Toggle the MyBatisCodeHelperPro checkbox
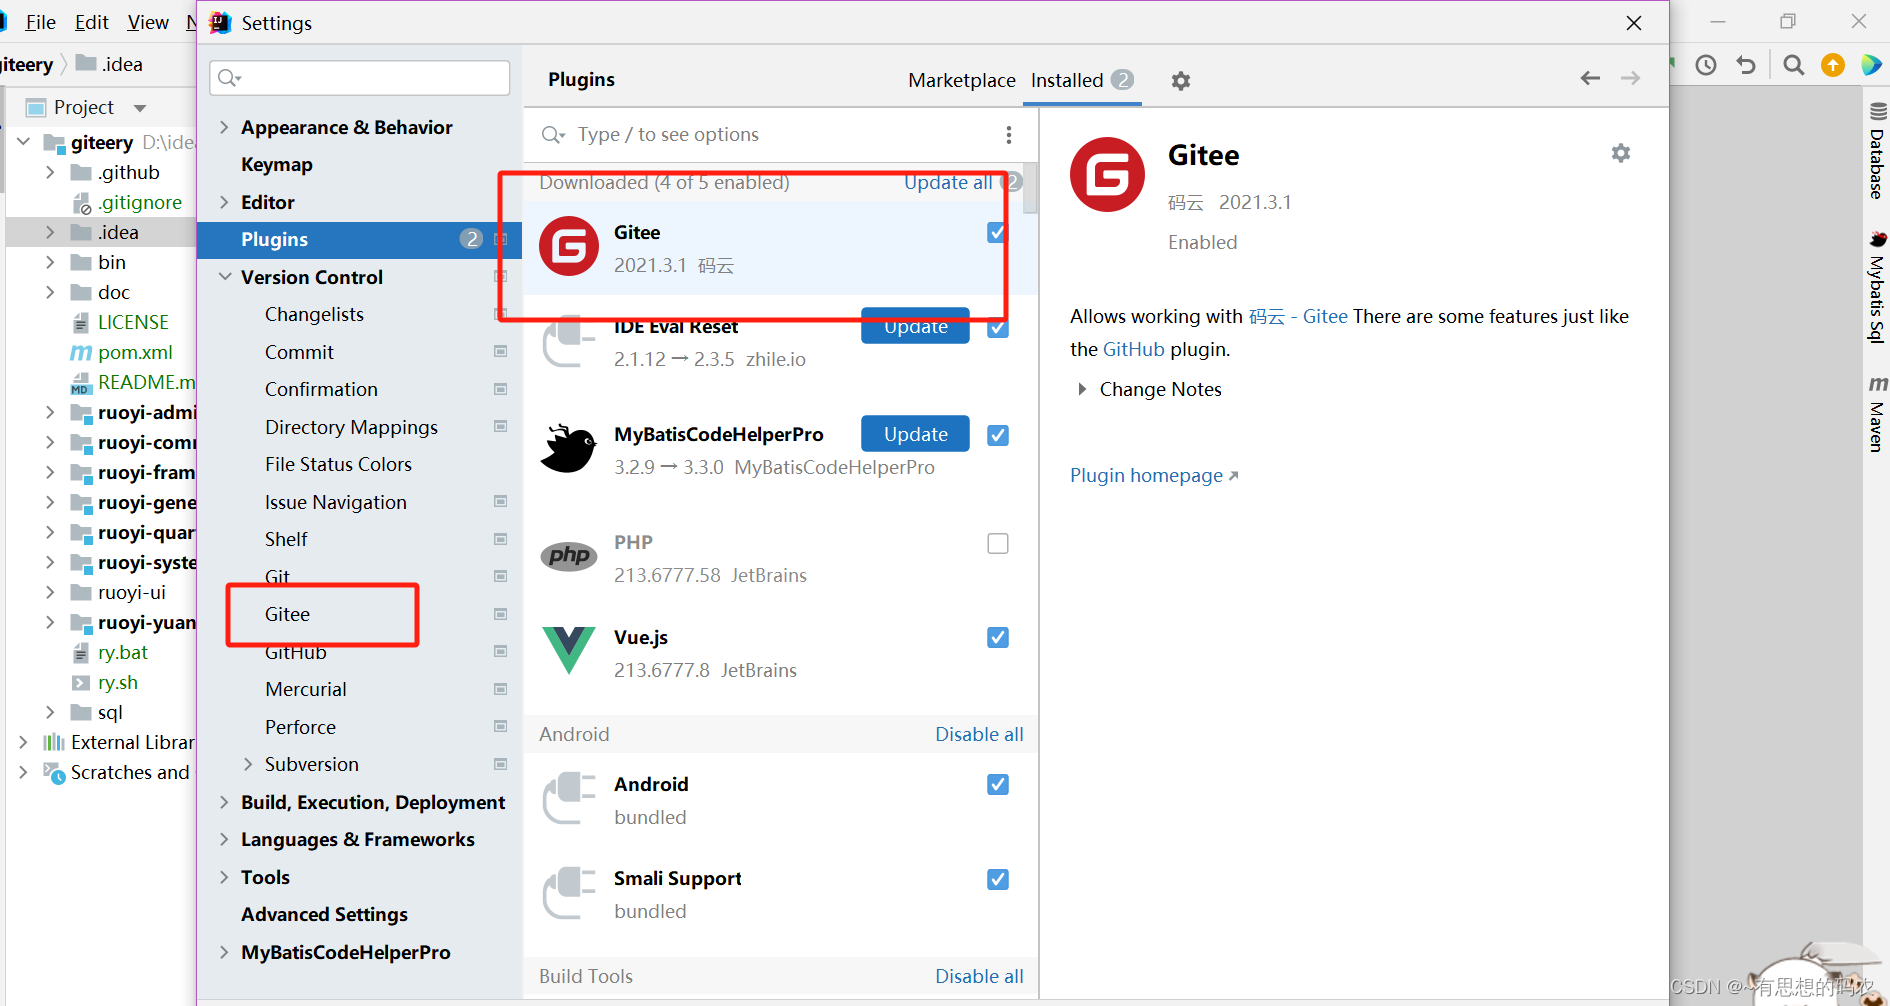The image size is (1890, 1006). tap(997, 435)
